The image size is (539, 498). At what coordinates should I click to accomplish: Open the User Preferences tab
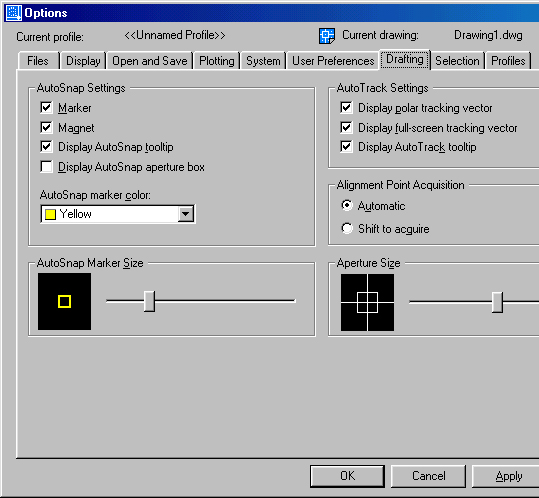pyautogui.click(x=333, y=61)
